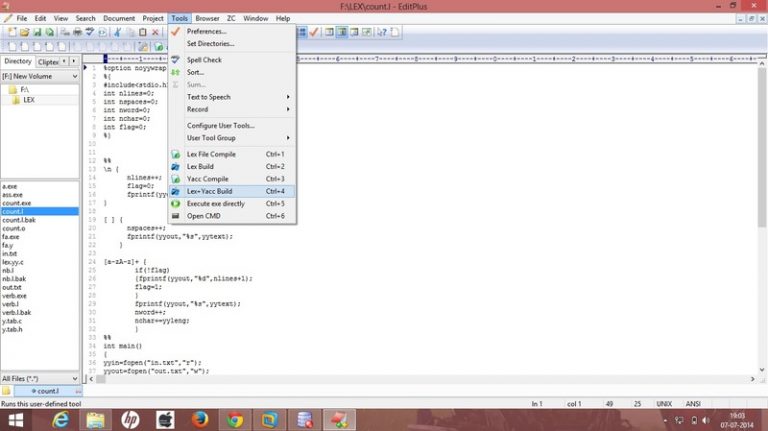Click the Print printer icon in toolbar
768x431 pixels.
click(77, 32)
